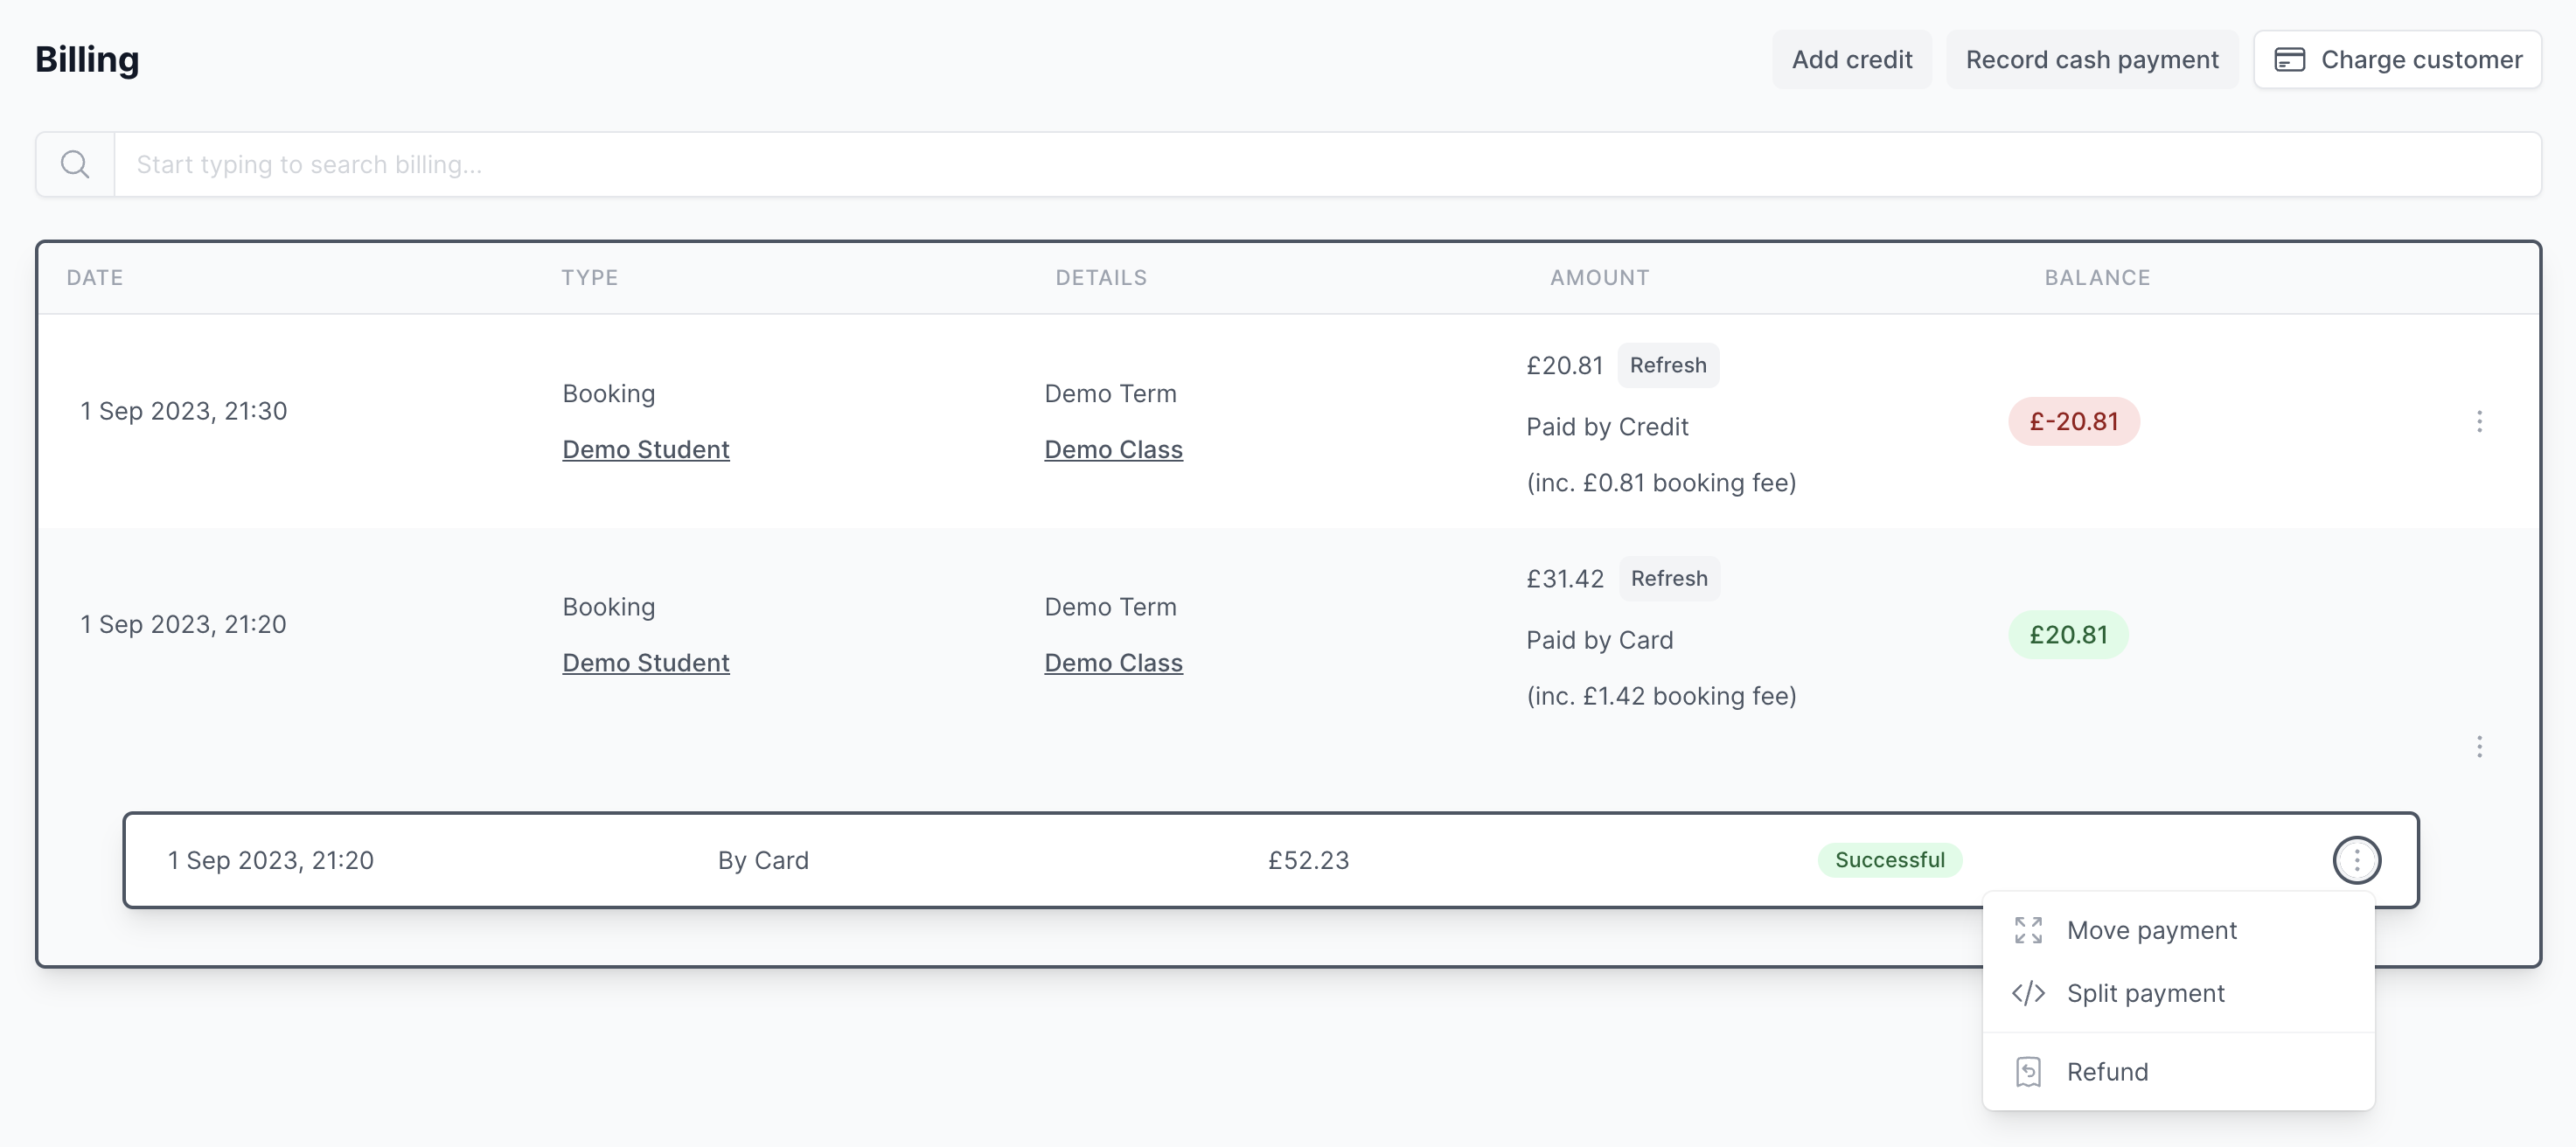The height and width of the screenshot is (1147, 2576).
Task: Toggle the balance indicator £-20.81 on first row
Action: 2073,417
